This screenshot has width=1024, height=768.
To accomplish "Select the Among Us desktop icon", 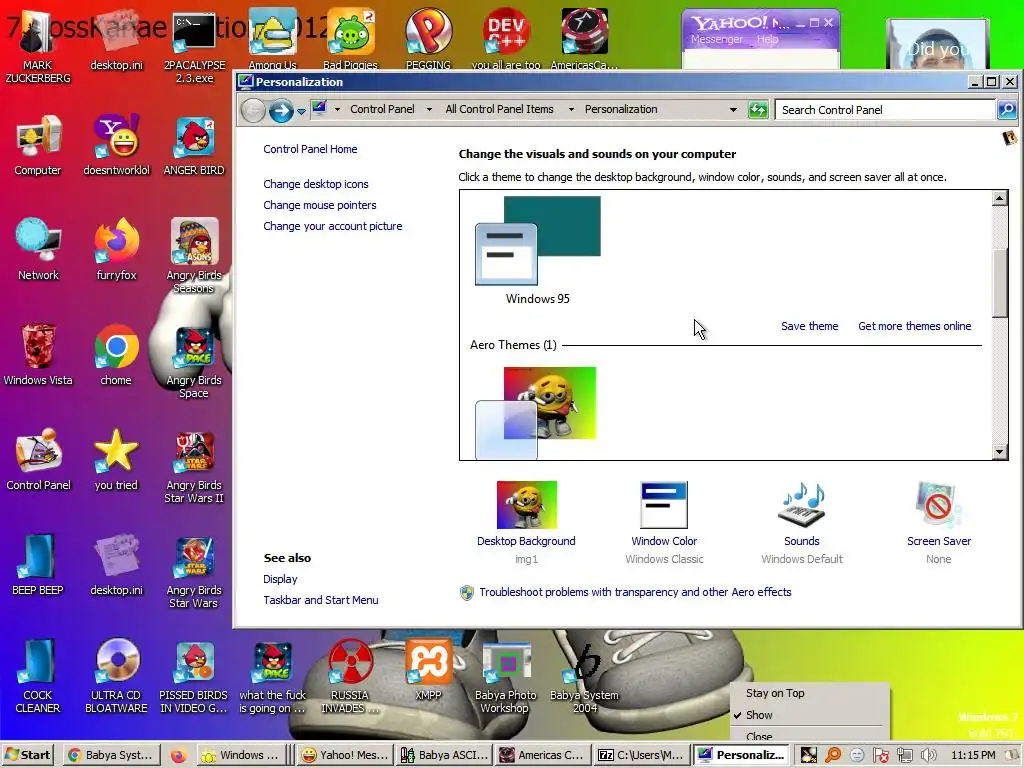I will (x=272, y=39).
